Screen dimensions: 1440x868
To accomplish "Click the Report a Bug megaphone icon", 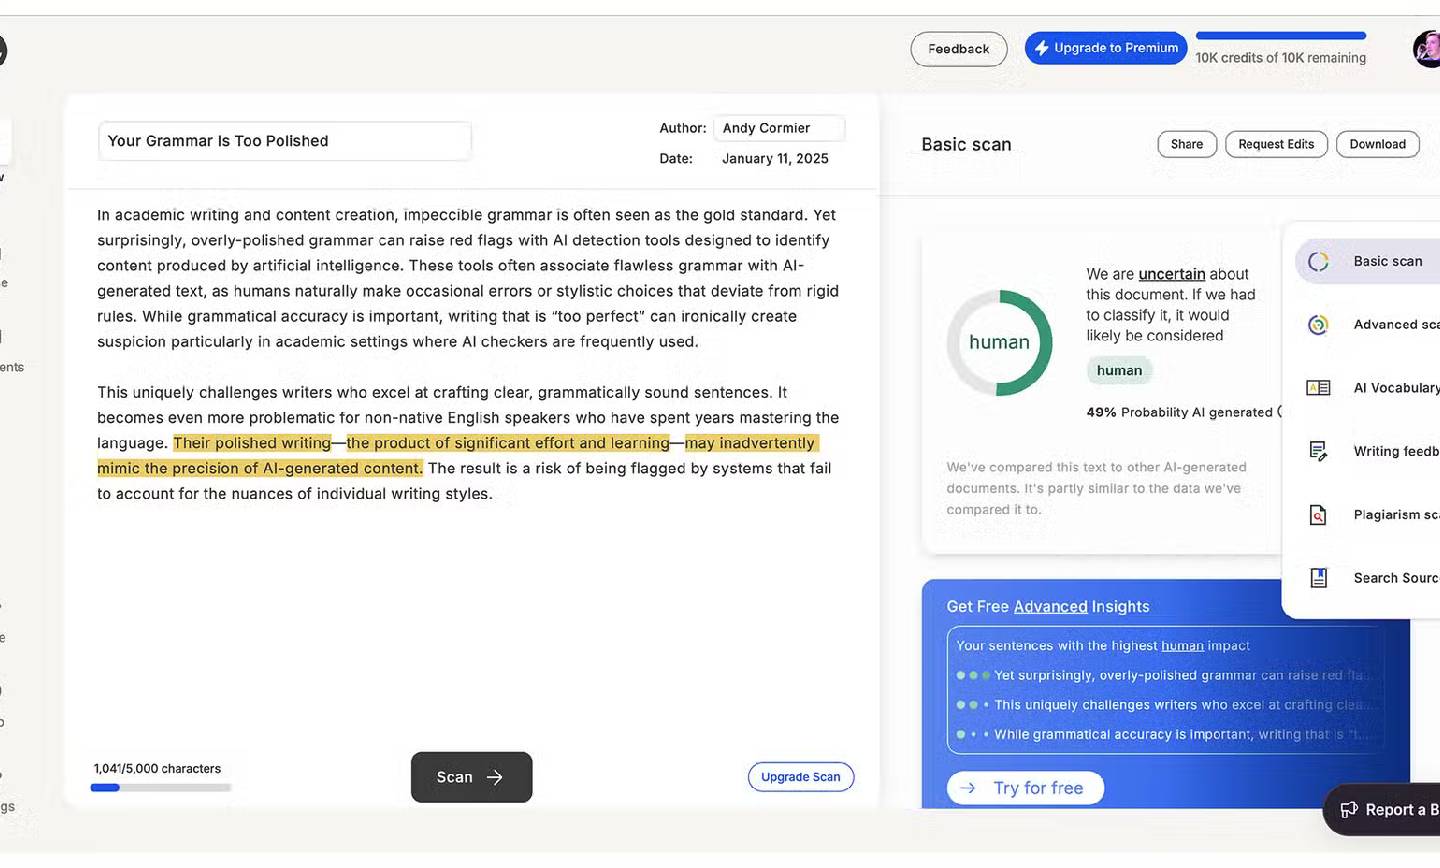I will (x=1349, y=809).
